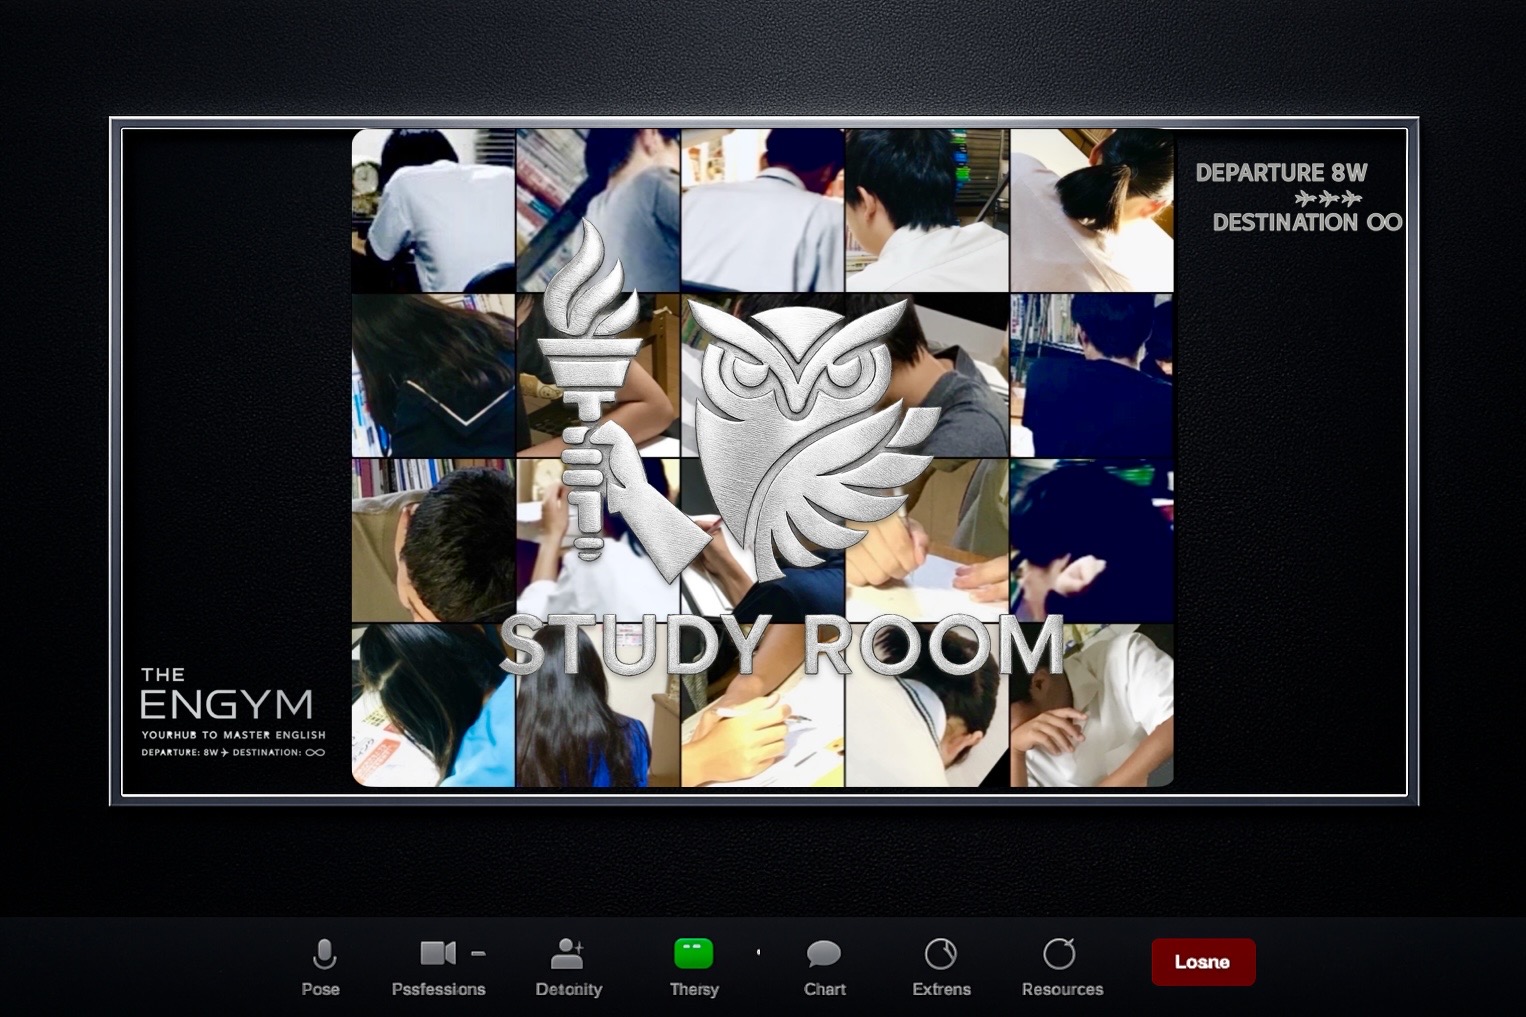Screen dimensions: 1526x1017
Task: Open the Chart speech bubble icon
Action: [824, 954]
